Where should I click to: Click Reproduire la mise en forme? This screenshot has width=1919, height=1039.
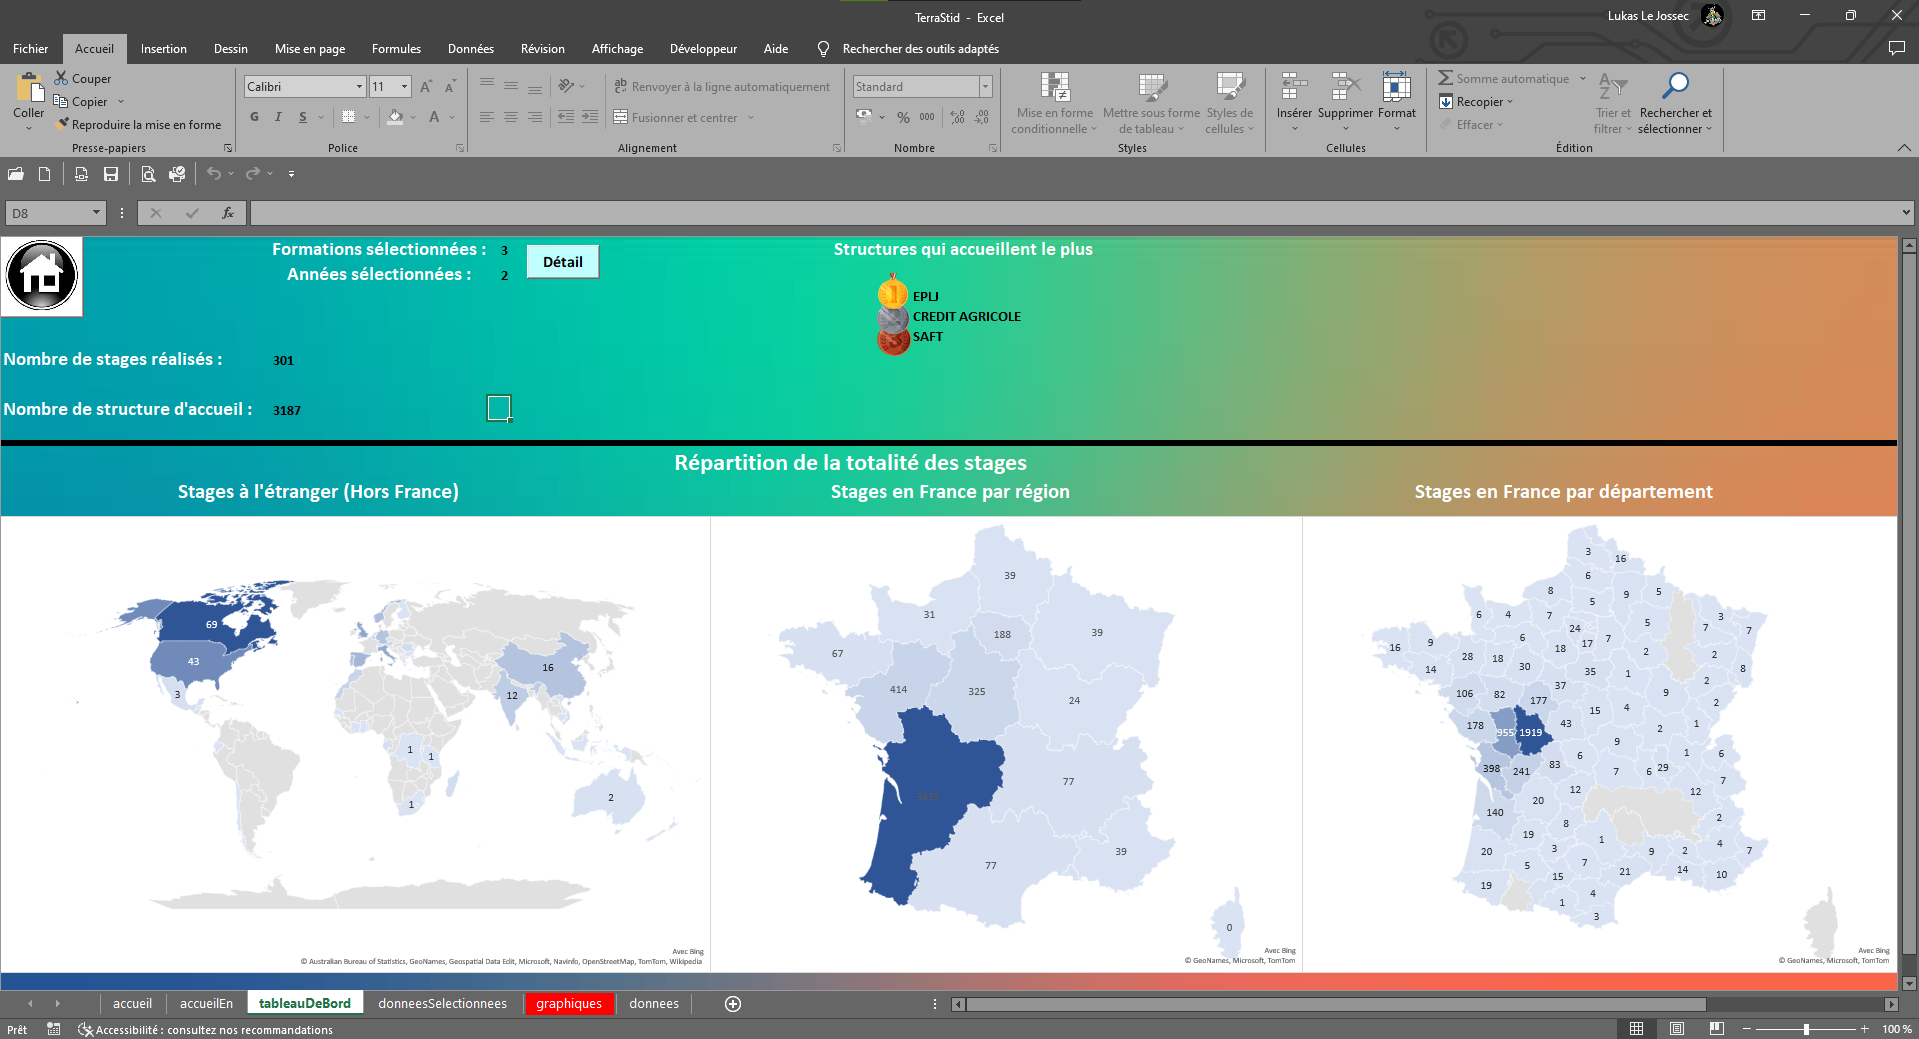[138, 125]
